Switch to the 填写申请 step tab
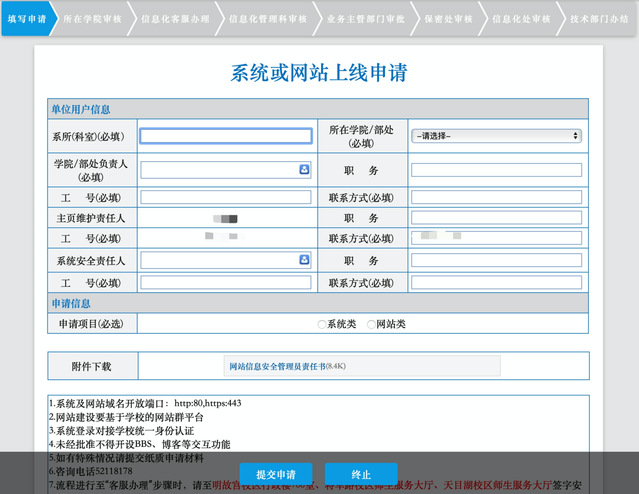The width and height of the screenshot is (639, 494). [26, 19]
